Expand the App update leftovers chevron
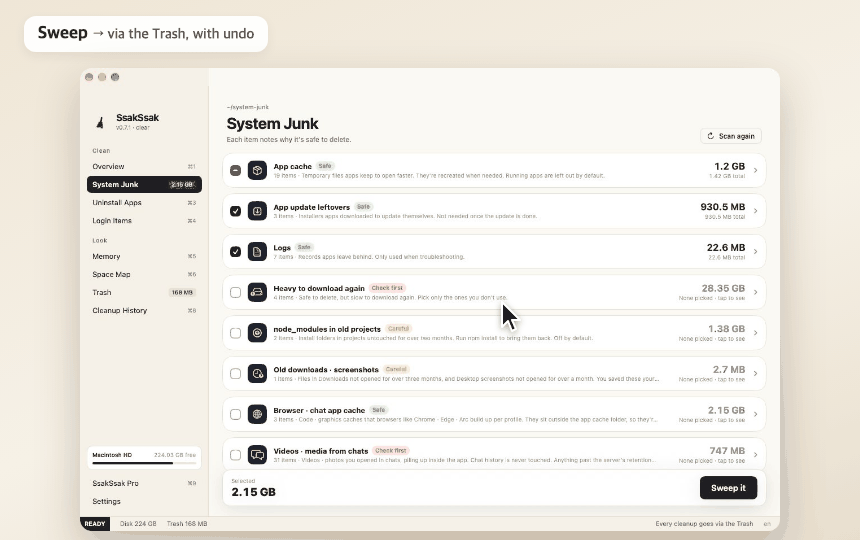 (755, 211)
